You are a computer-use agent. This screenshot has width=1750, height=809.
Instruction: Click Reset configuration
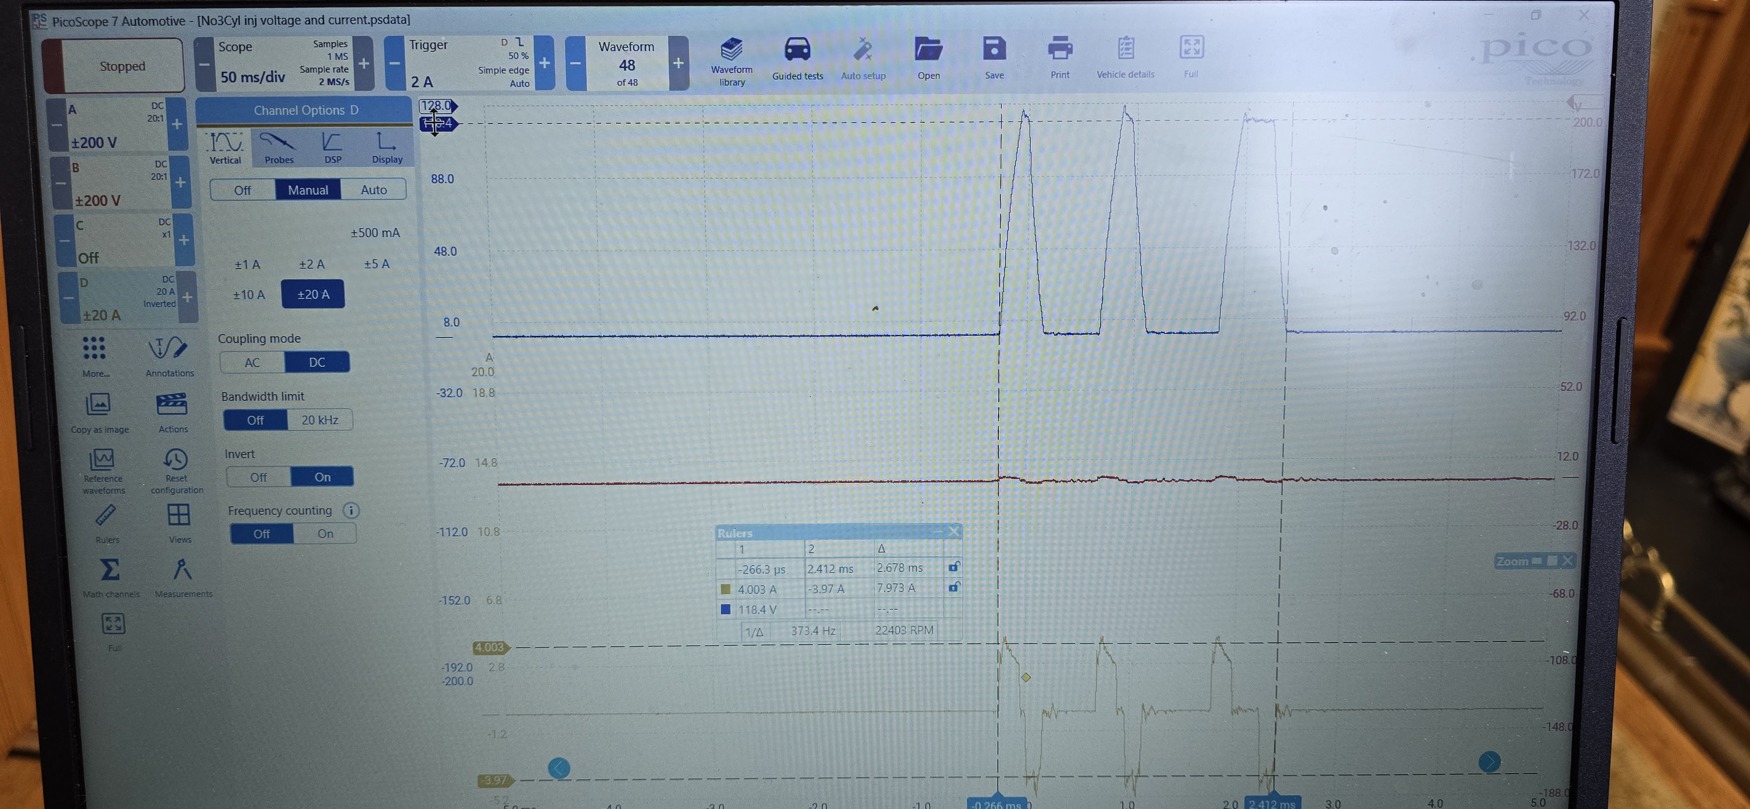coord(176,471)
